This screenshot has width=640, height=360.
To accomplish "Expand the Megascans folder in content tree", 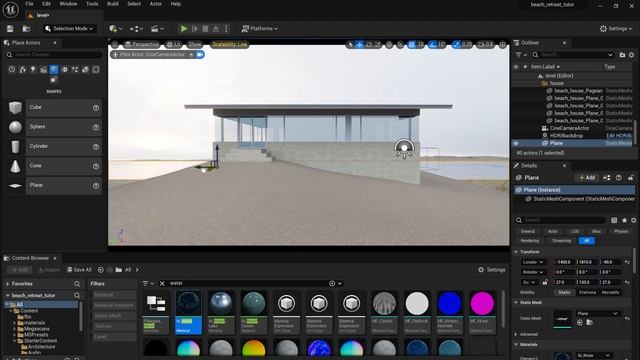I will click(x=15, y=329).
